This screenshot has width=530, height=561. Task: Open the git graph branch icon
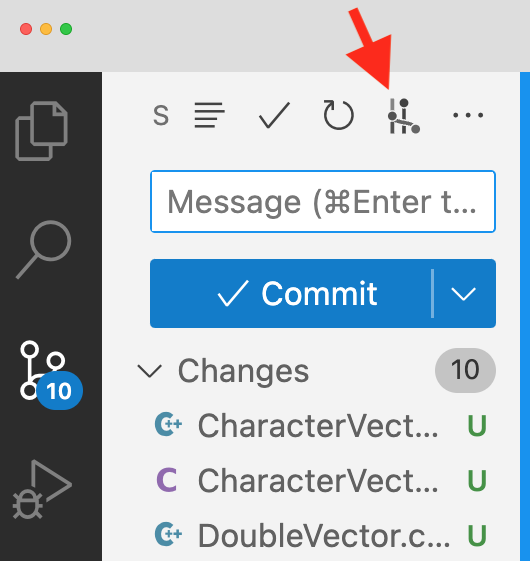pyautogui.click(x=403, y=116)
